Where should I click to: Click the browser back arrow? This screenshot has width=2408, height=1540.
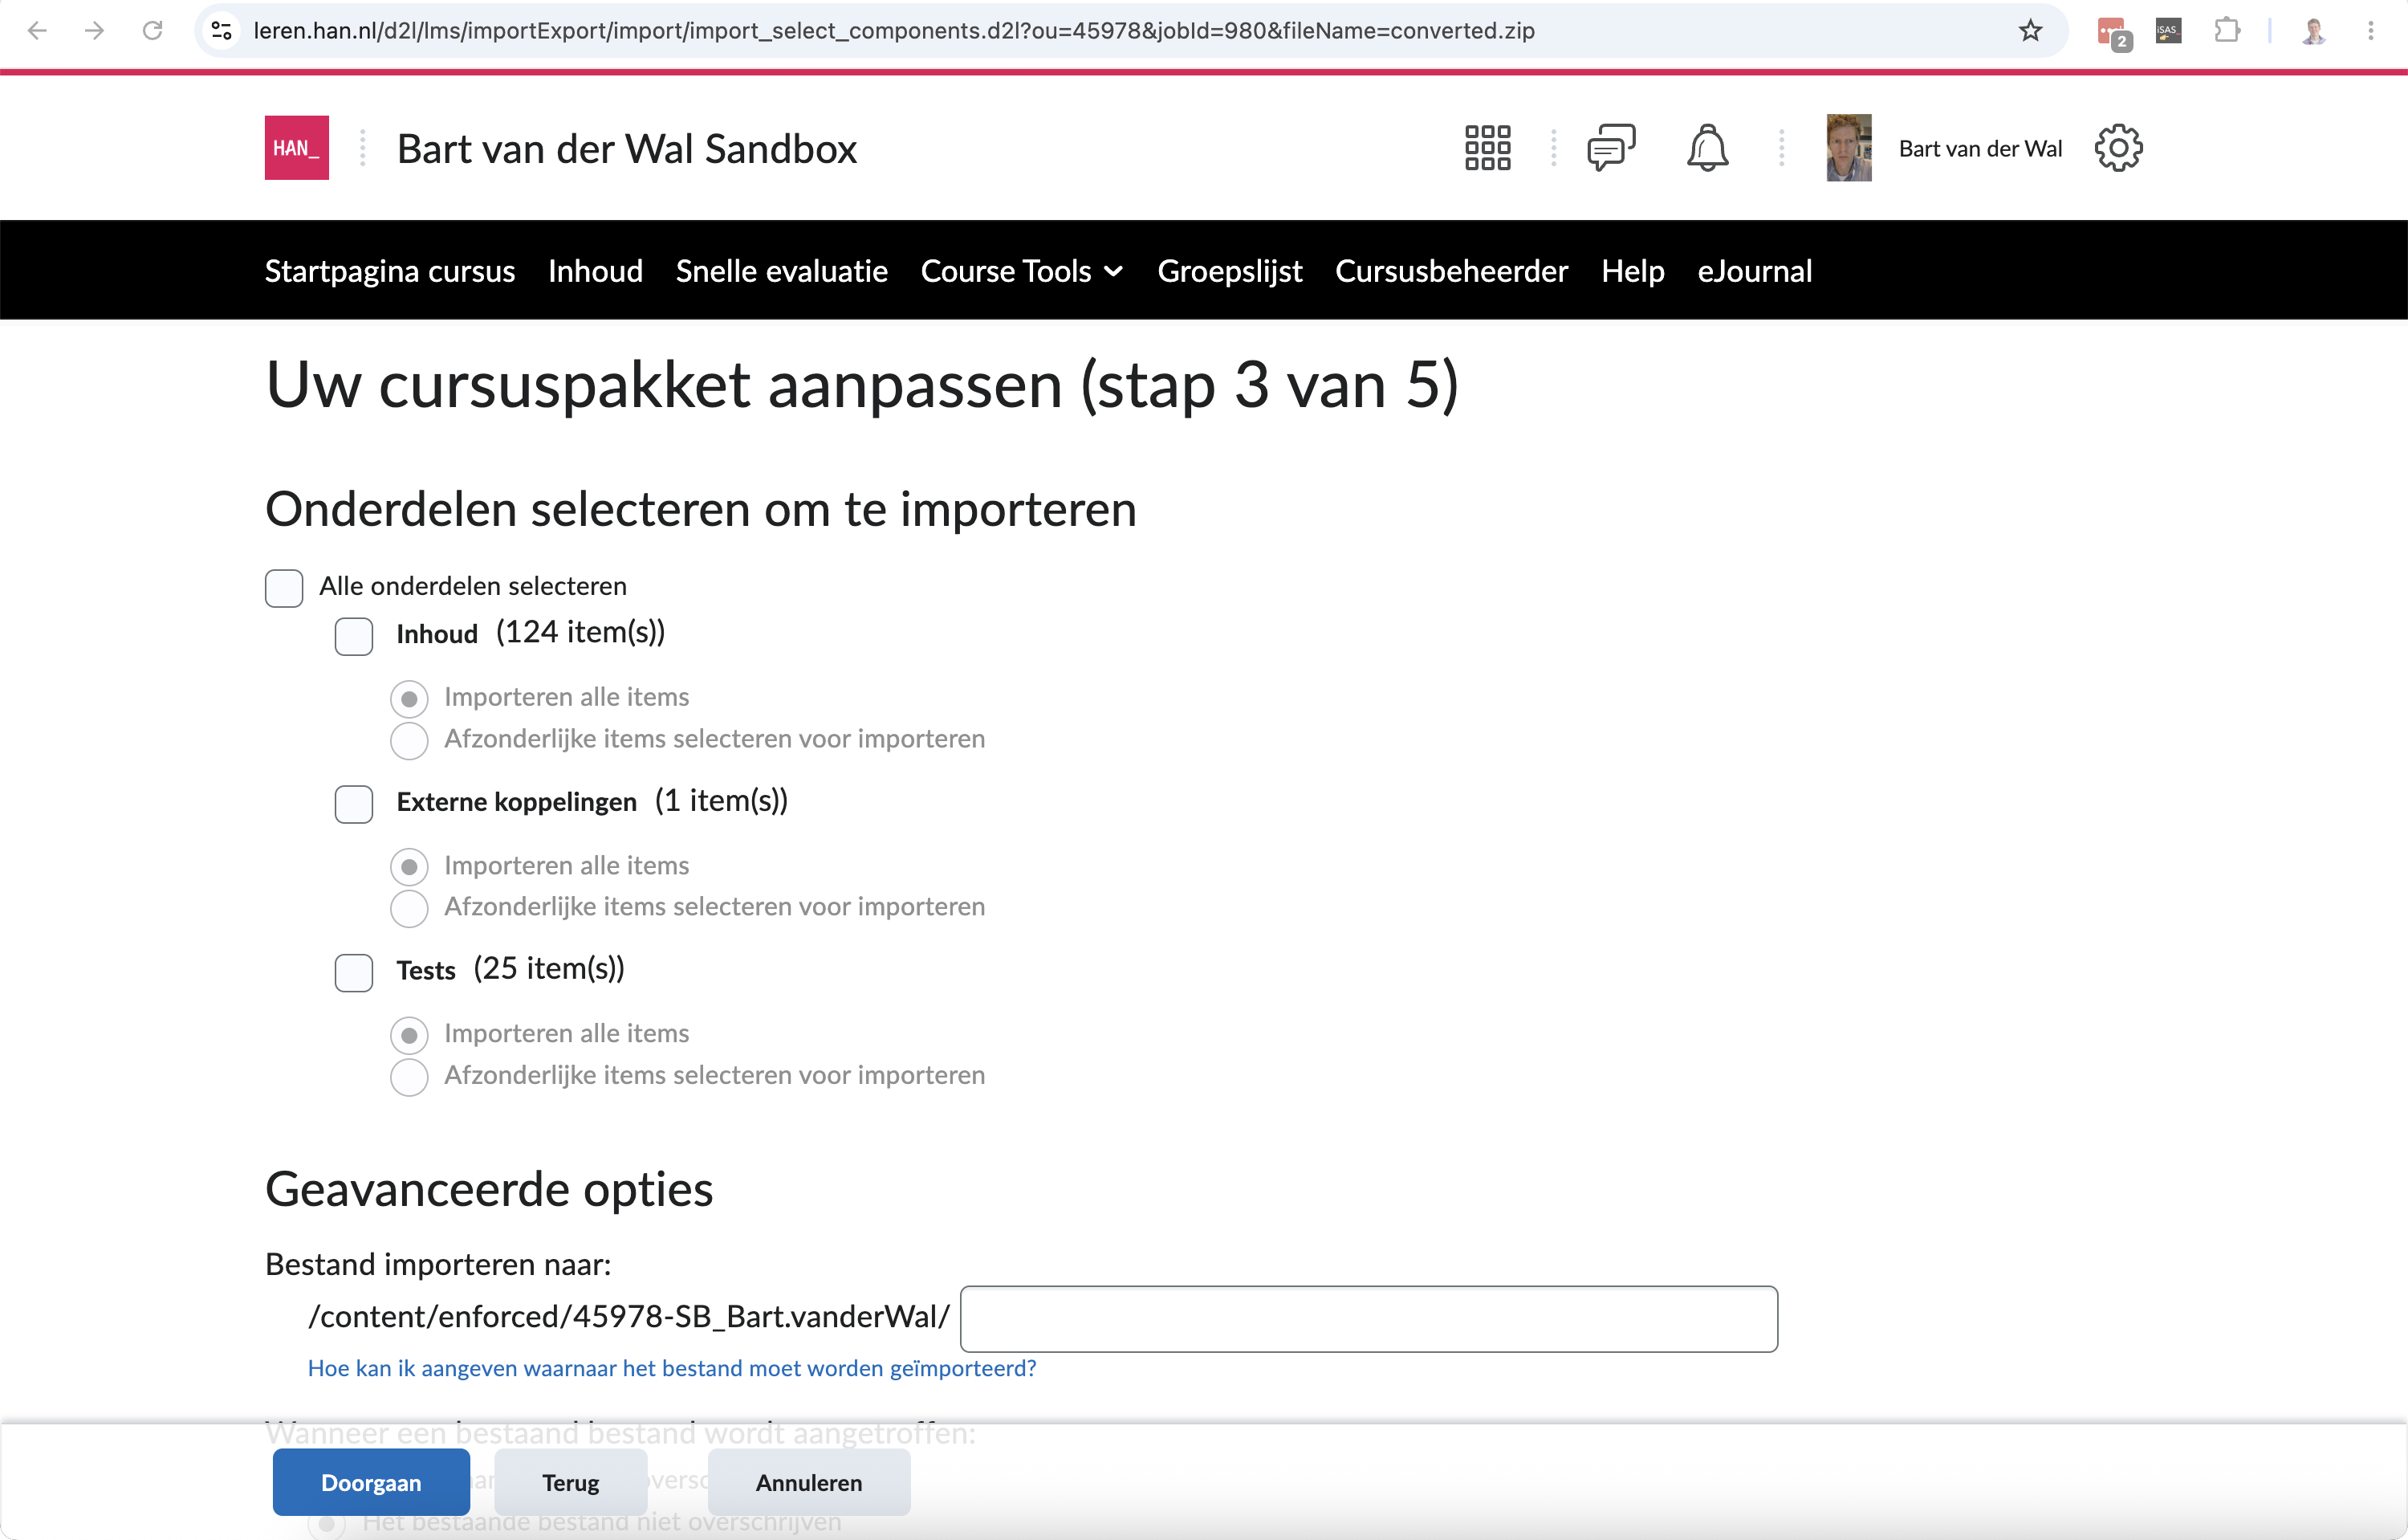(37, 31)
